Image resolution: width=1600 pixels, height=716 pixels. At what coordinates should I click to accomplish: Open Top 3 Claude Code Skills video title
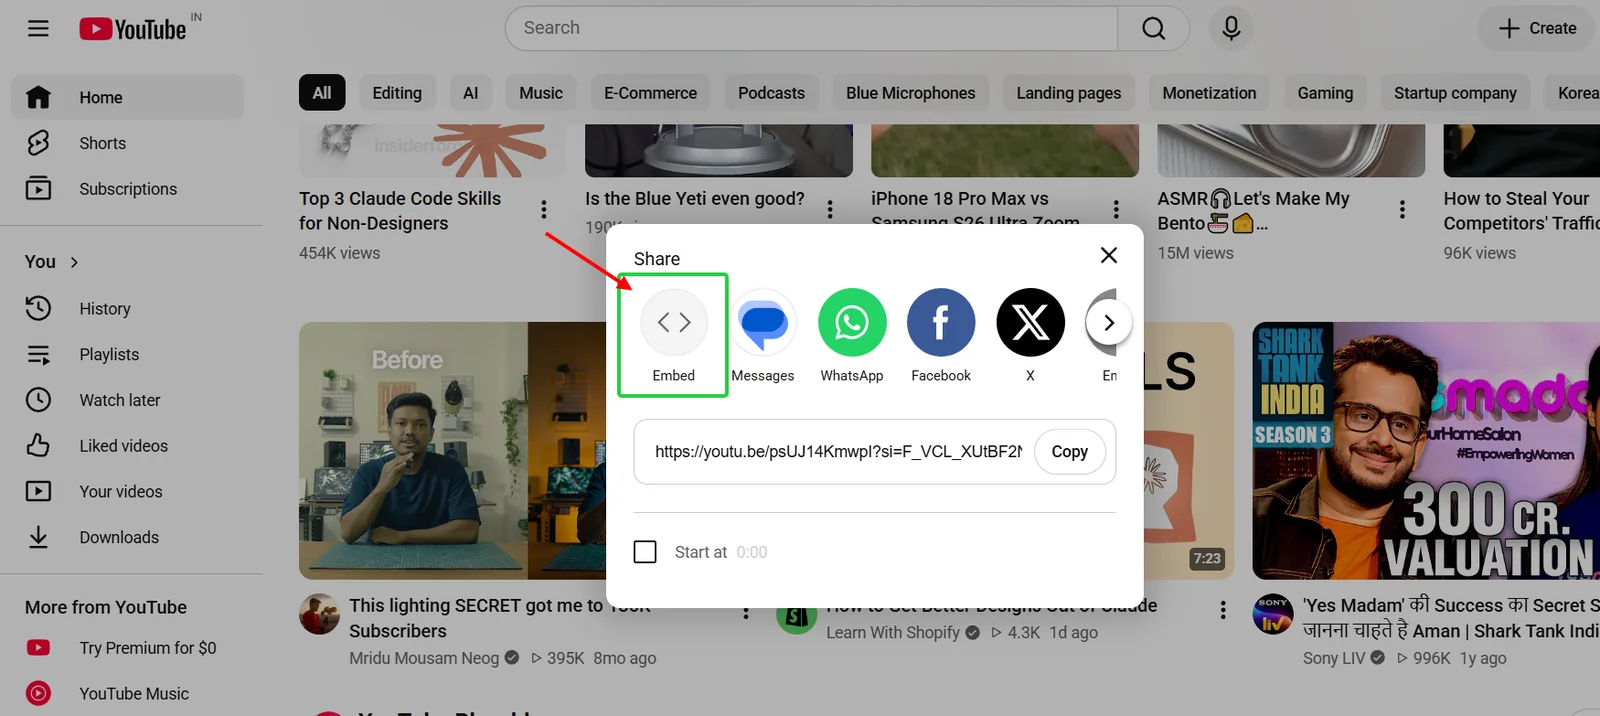(400, 211)
